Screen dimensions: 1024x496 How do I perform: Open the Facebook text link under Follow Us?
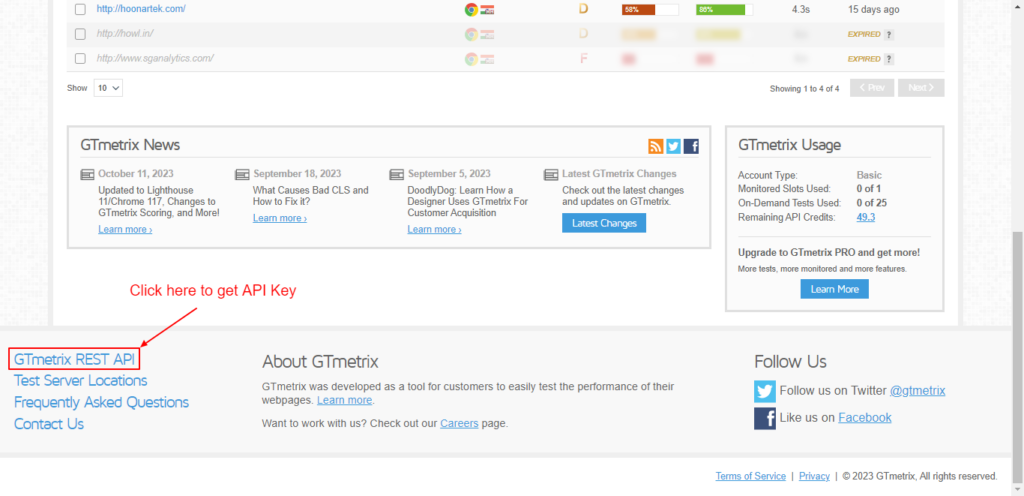865,418
